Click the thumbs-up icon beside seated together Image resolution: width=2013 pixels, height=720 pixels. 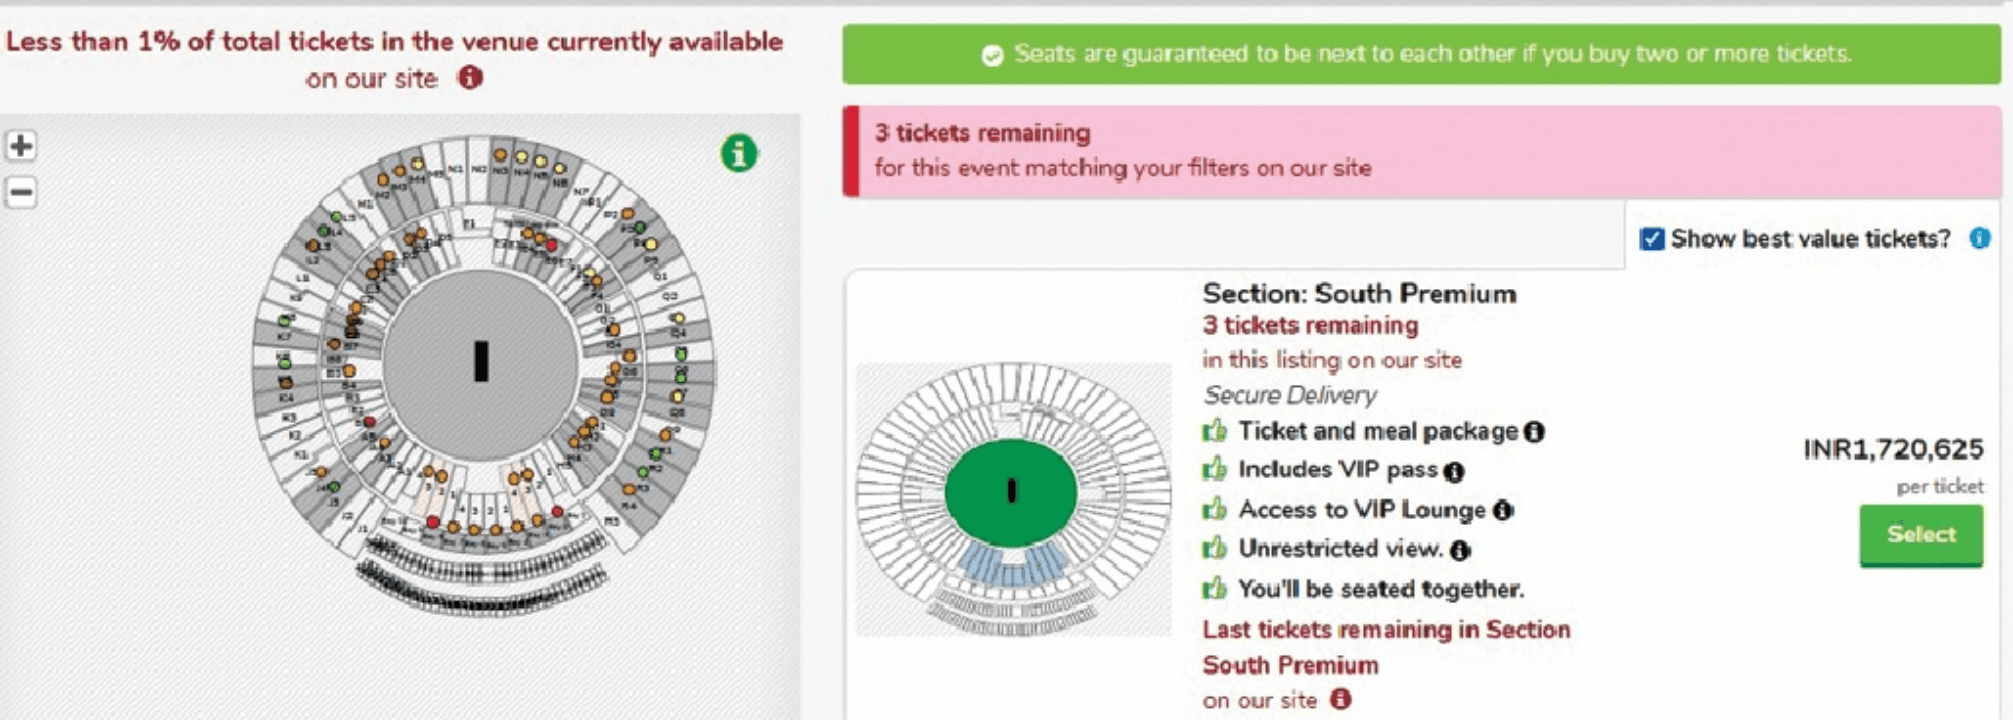[x=1215, y=588]
